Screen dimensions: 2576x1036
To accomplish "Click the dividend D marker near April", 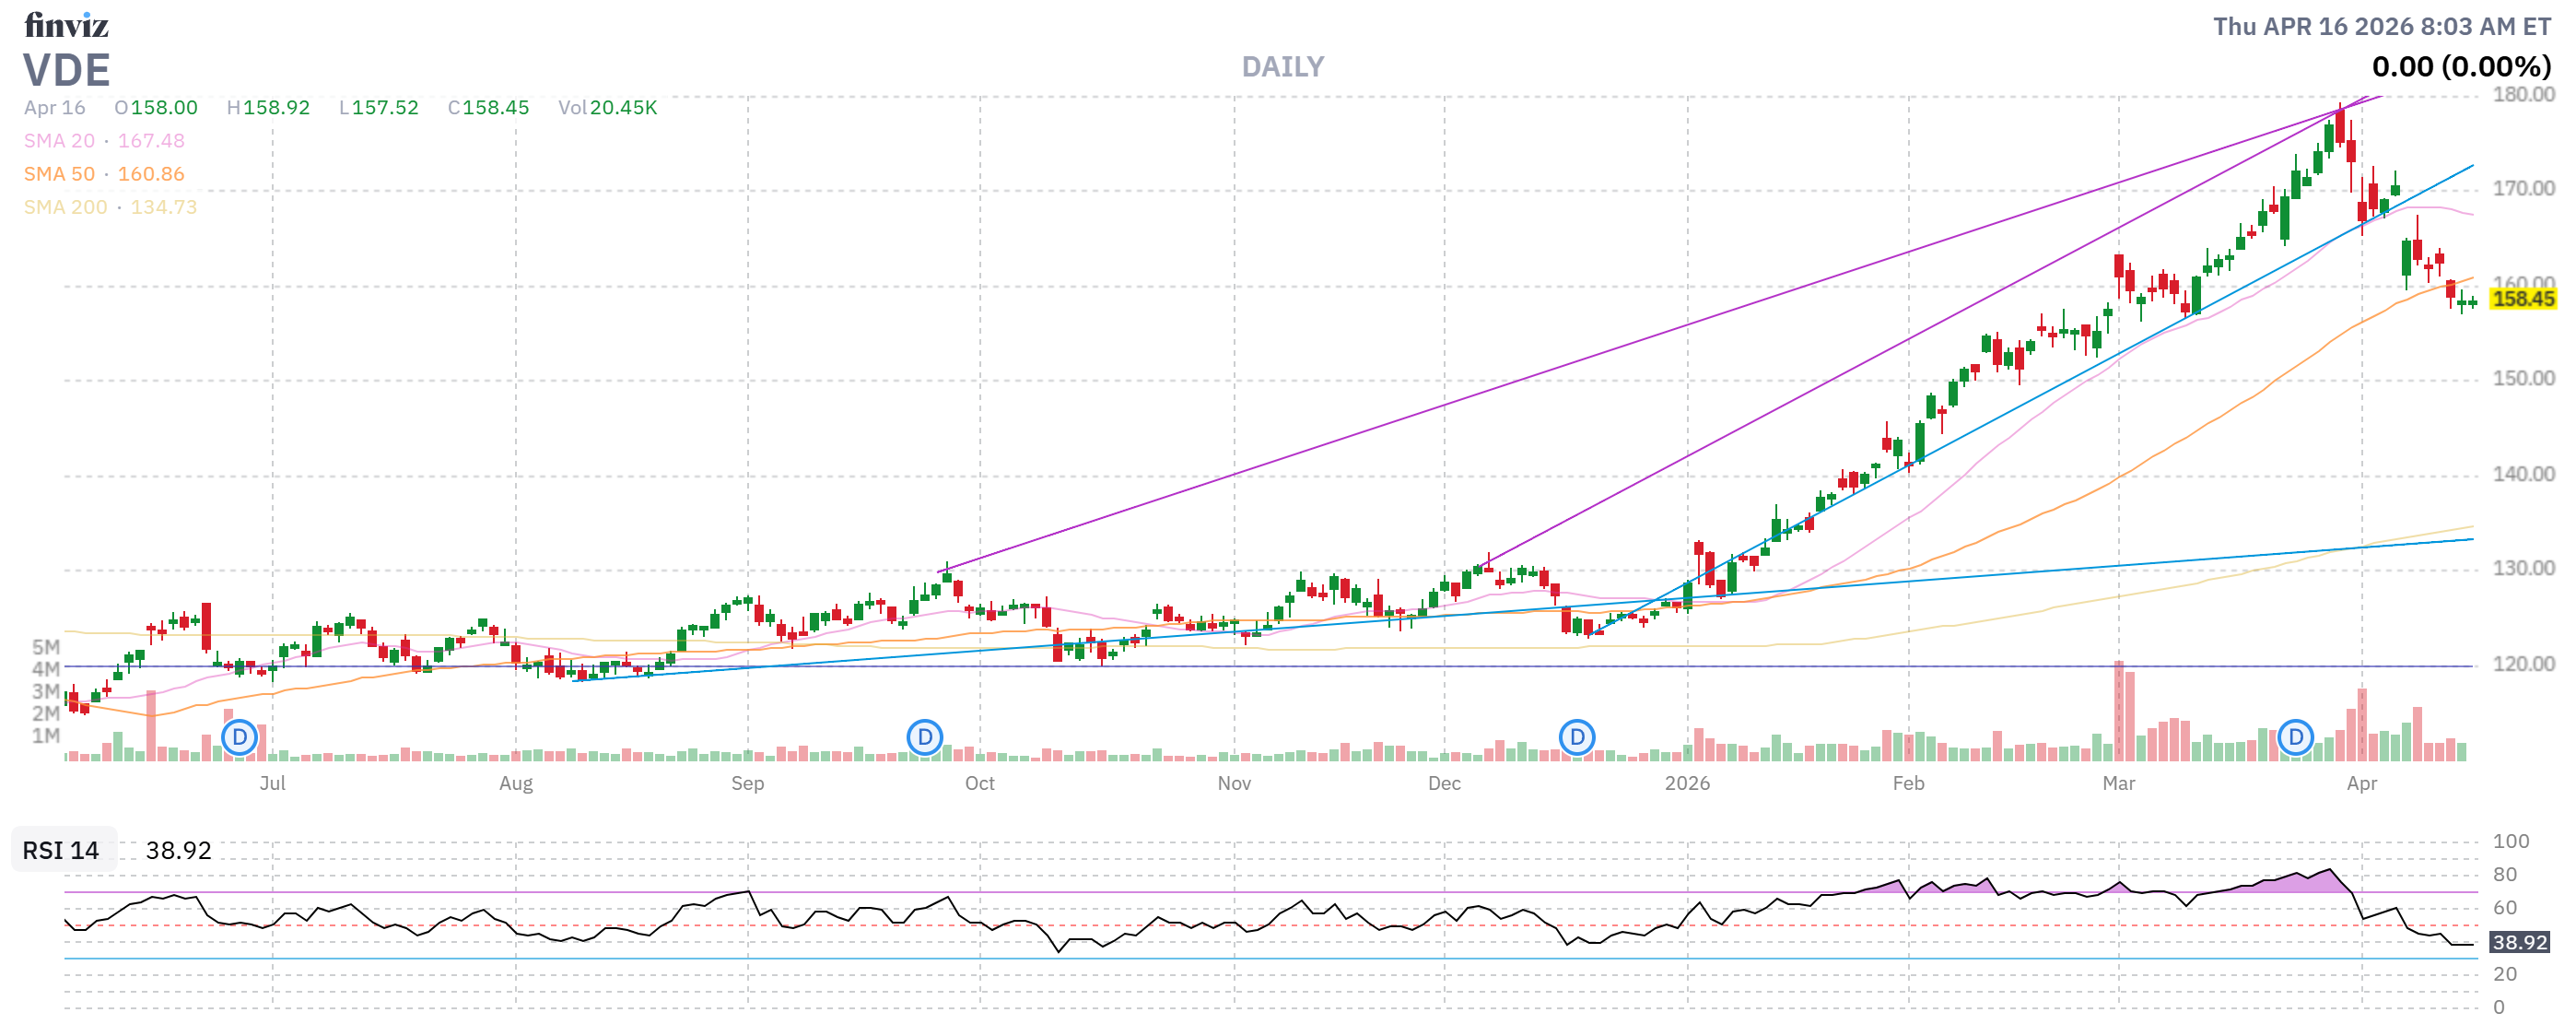I will point(2298,736).
